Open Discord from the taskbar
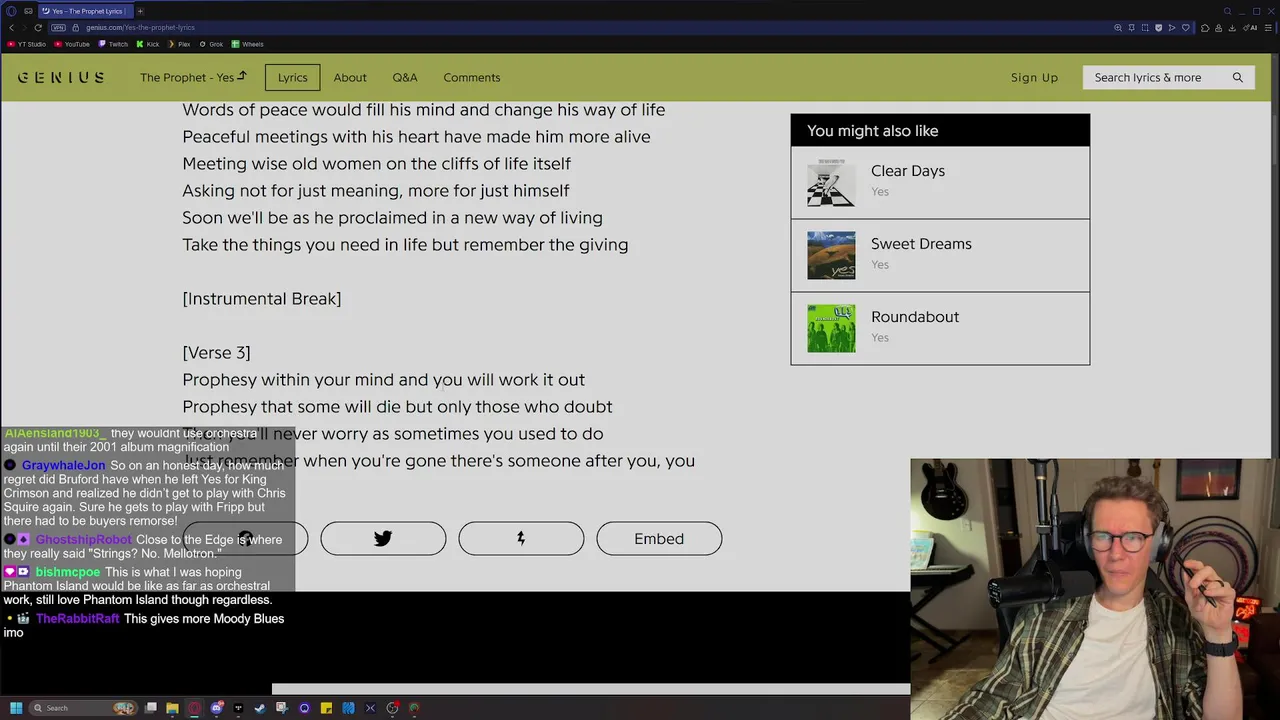1280x720 pixels. [217, 708]
